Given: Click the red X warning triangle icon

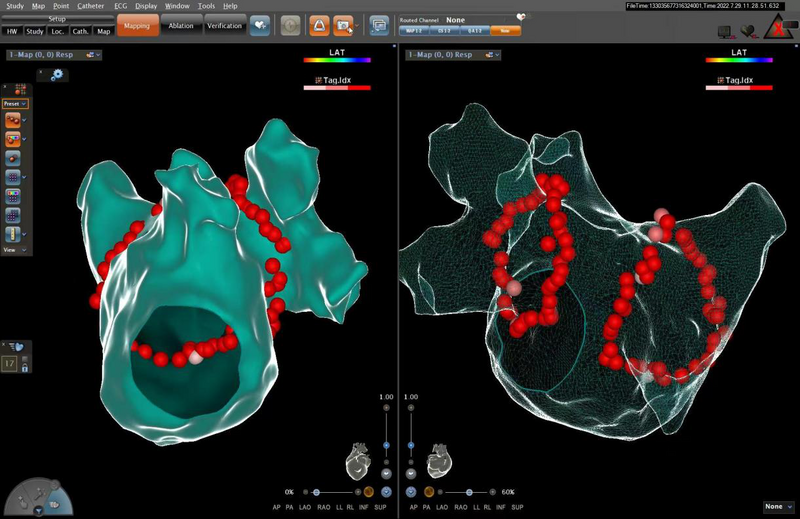Looking at the screenshot, I should coord(779,30).
